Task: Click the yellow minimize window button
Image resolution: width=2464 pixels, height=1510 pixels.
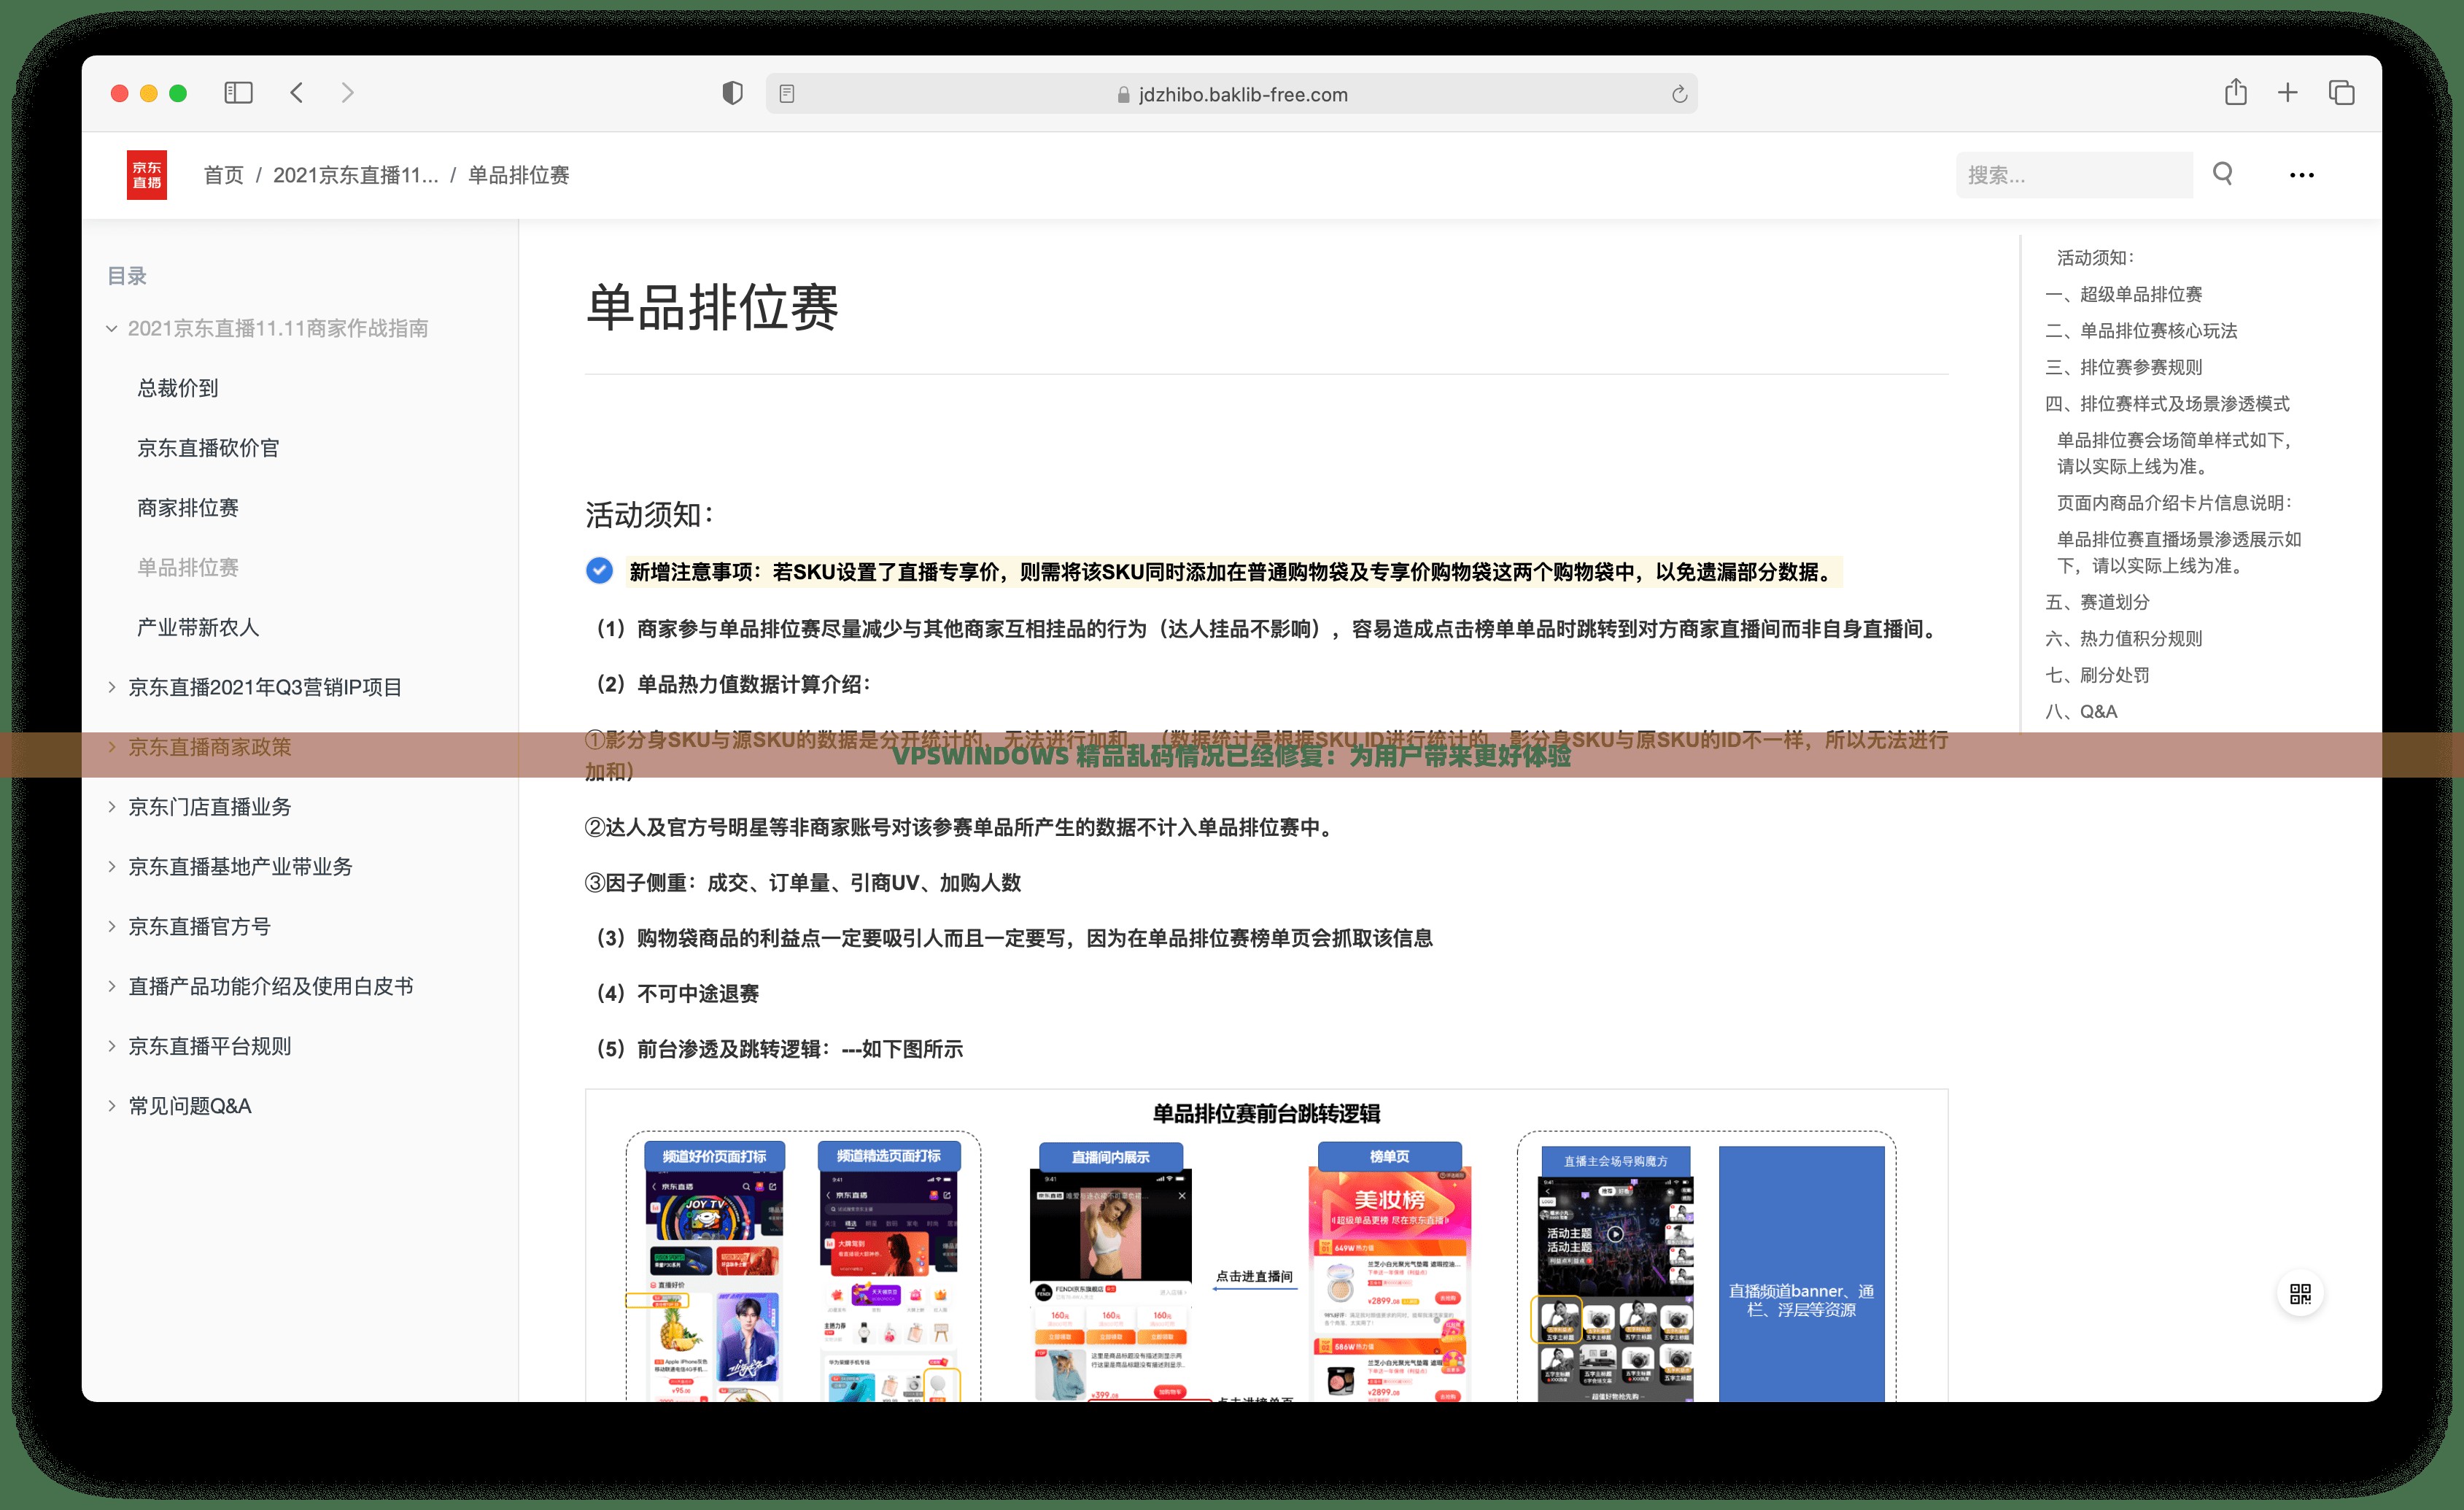Action: (x=149, y=93)
